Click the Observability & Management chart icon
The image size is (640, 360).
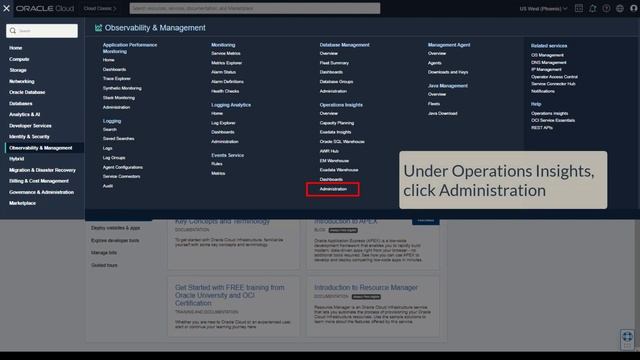pyautogui.click(x=98, y=28)
